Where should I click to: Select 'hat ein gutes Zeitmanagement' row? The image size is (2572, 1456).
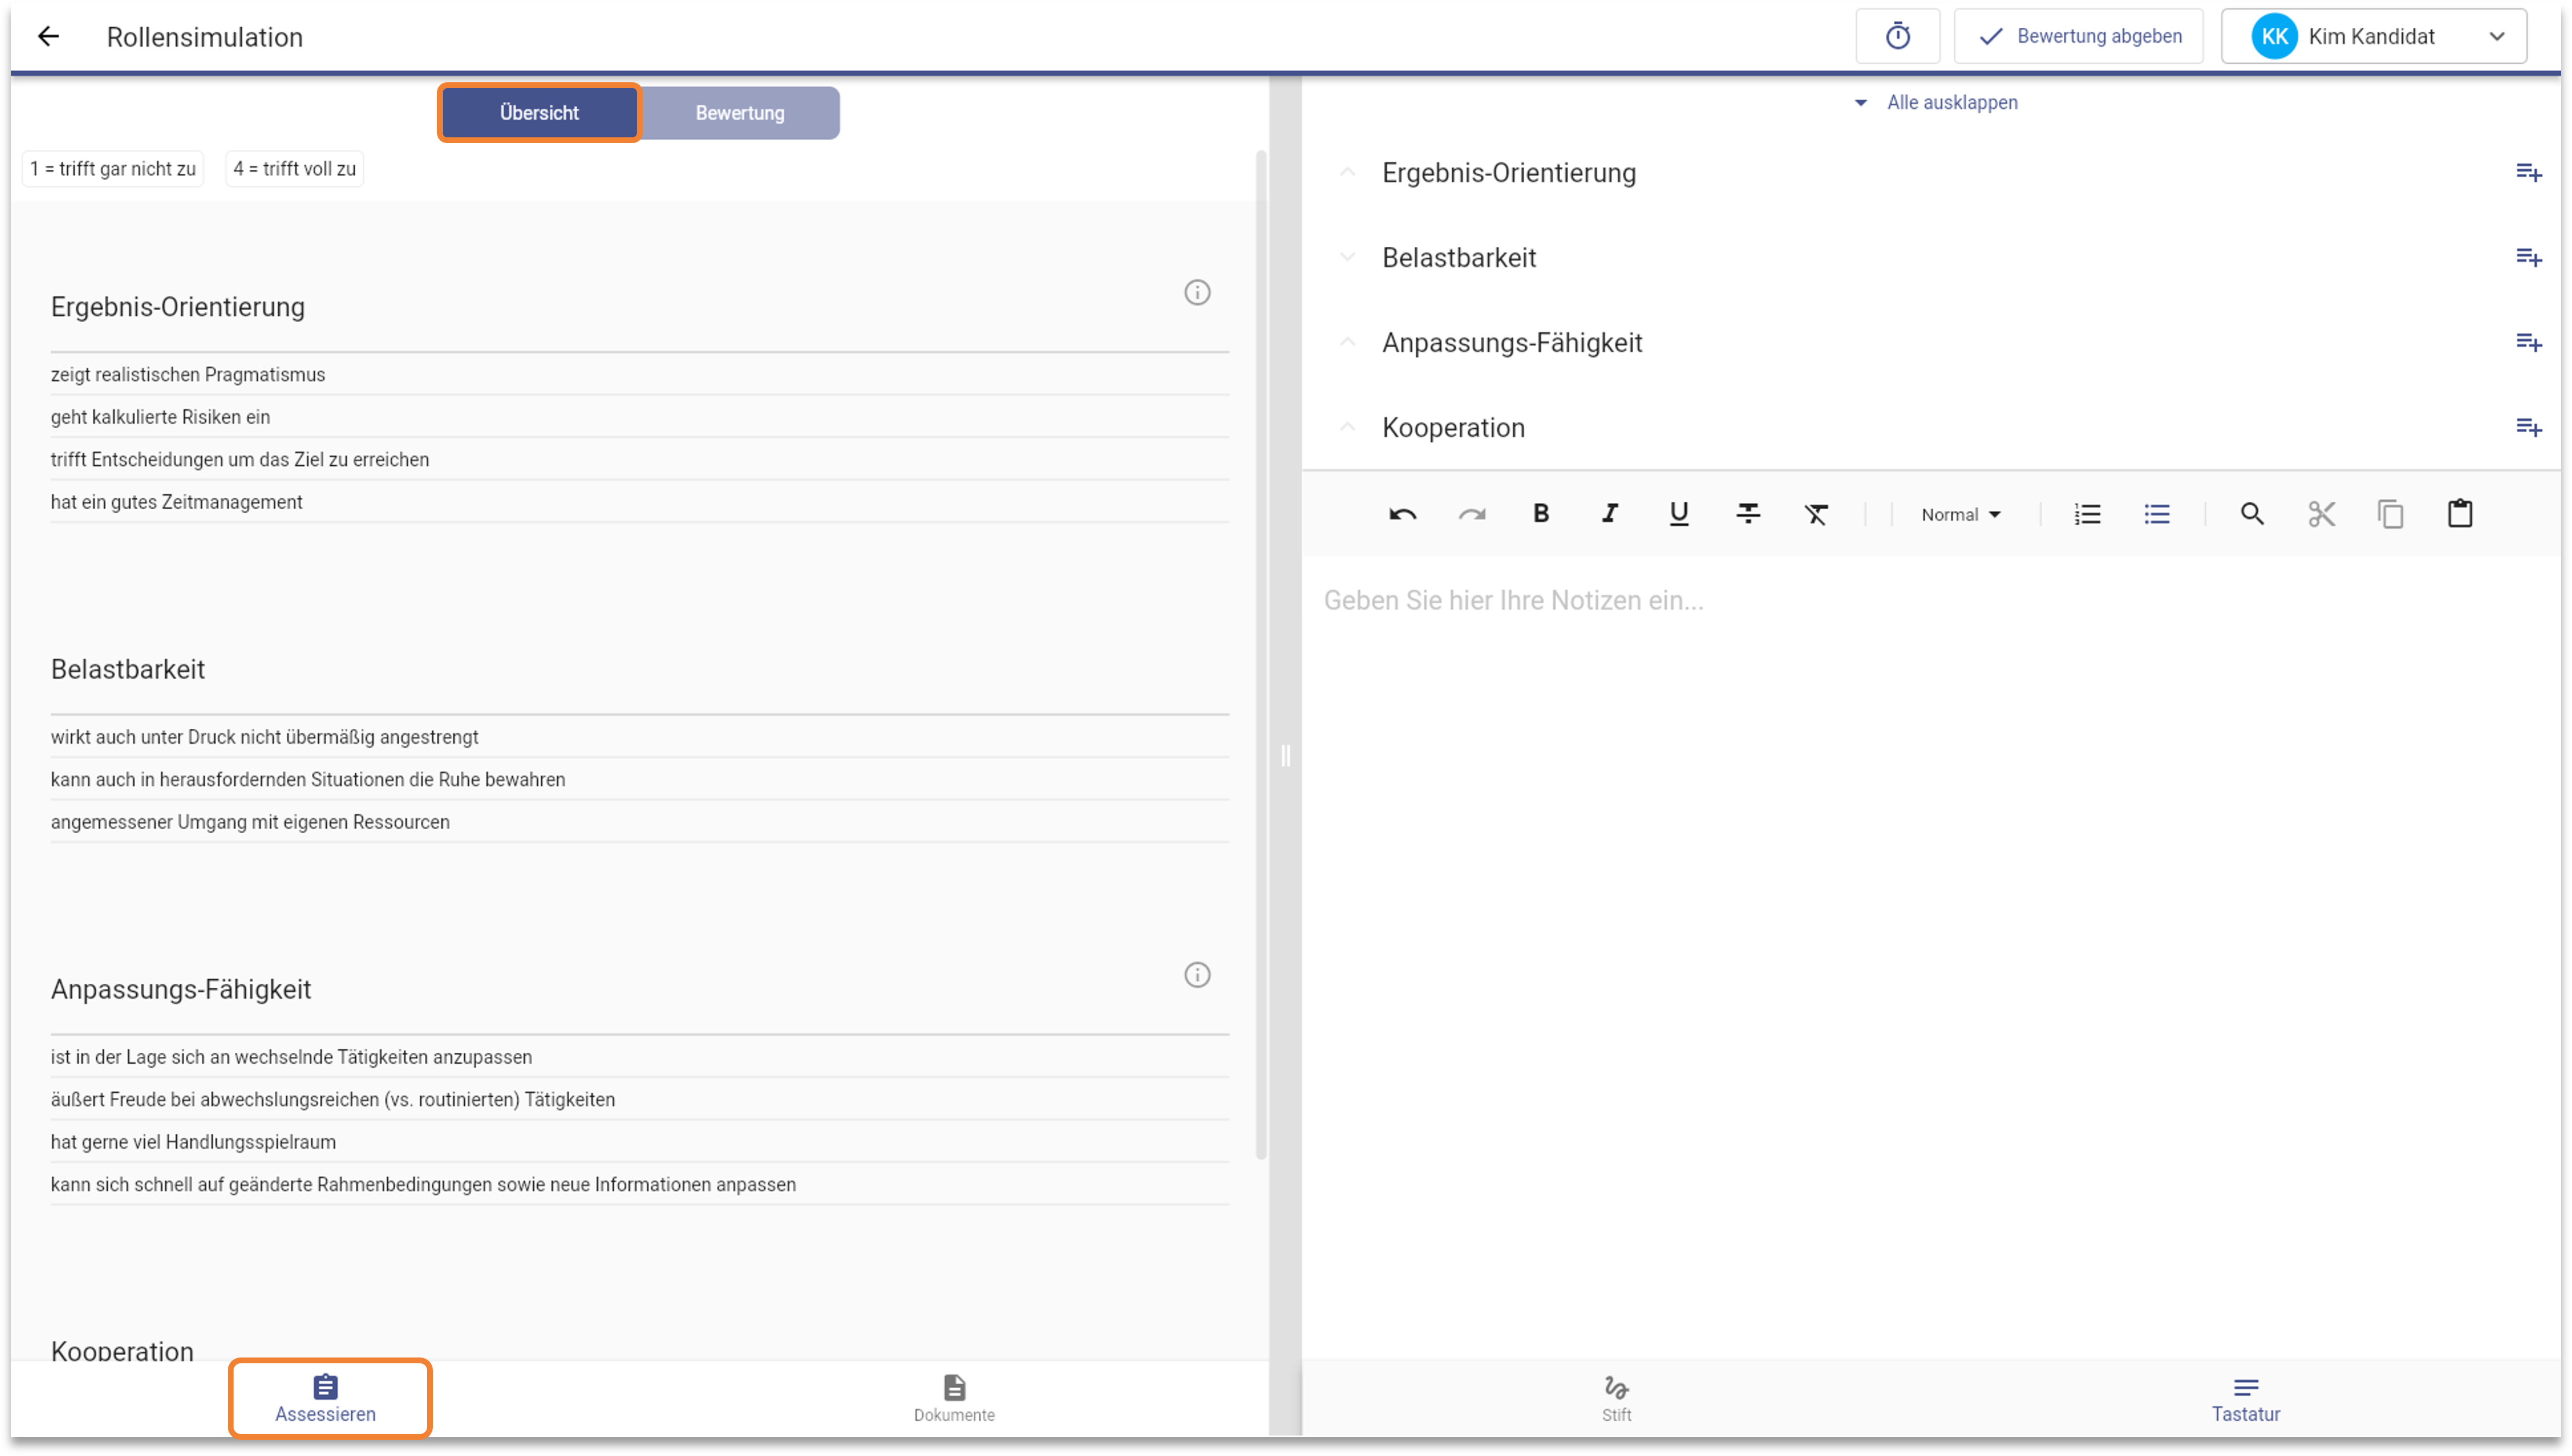click(x=640, y=502)
